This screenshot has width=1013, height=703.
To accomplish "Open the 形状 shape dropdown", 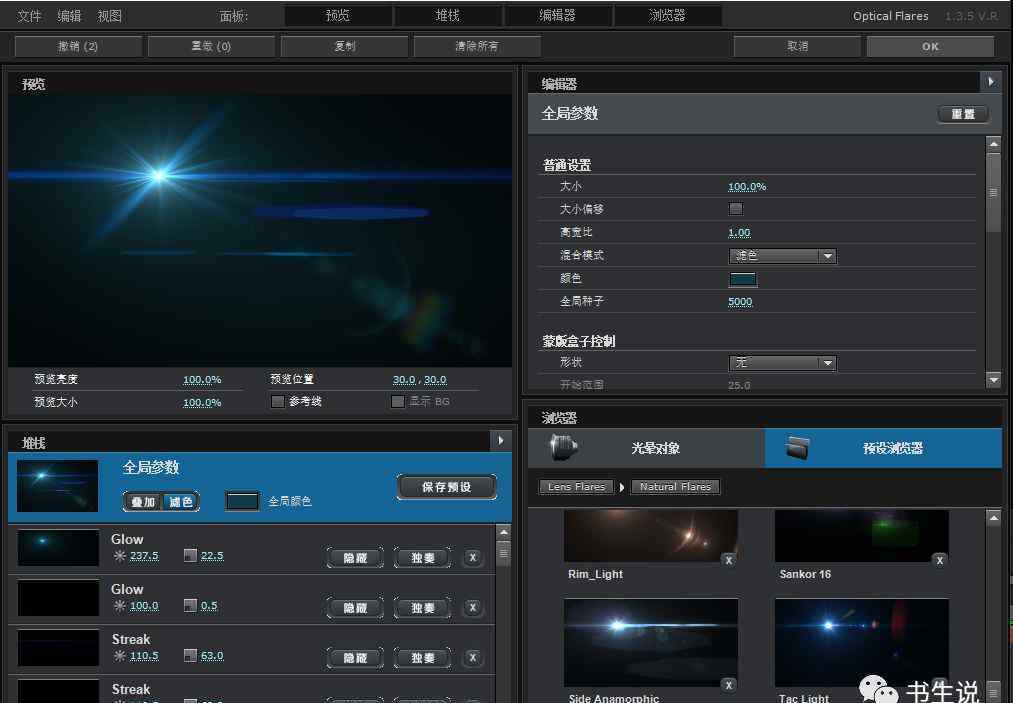I will coord(782,363).
